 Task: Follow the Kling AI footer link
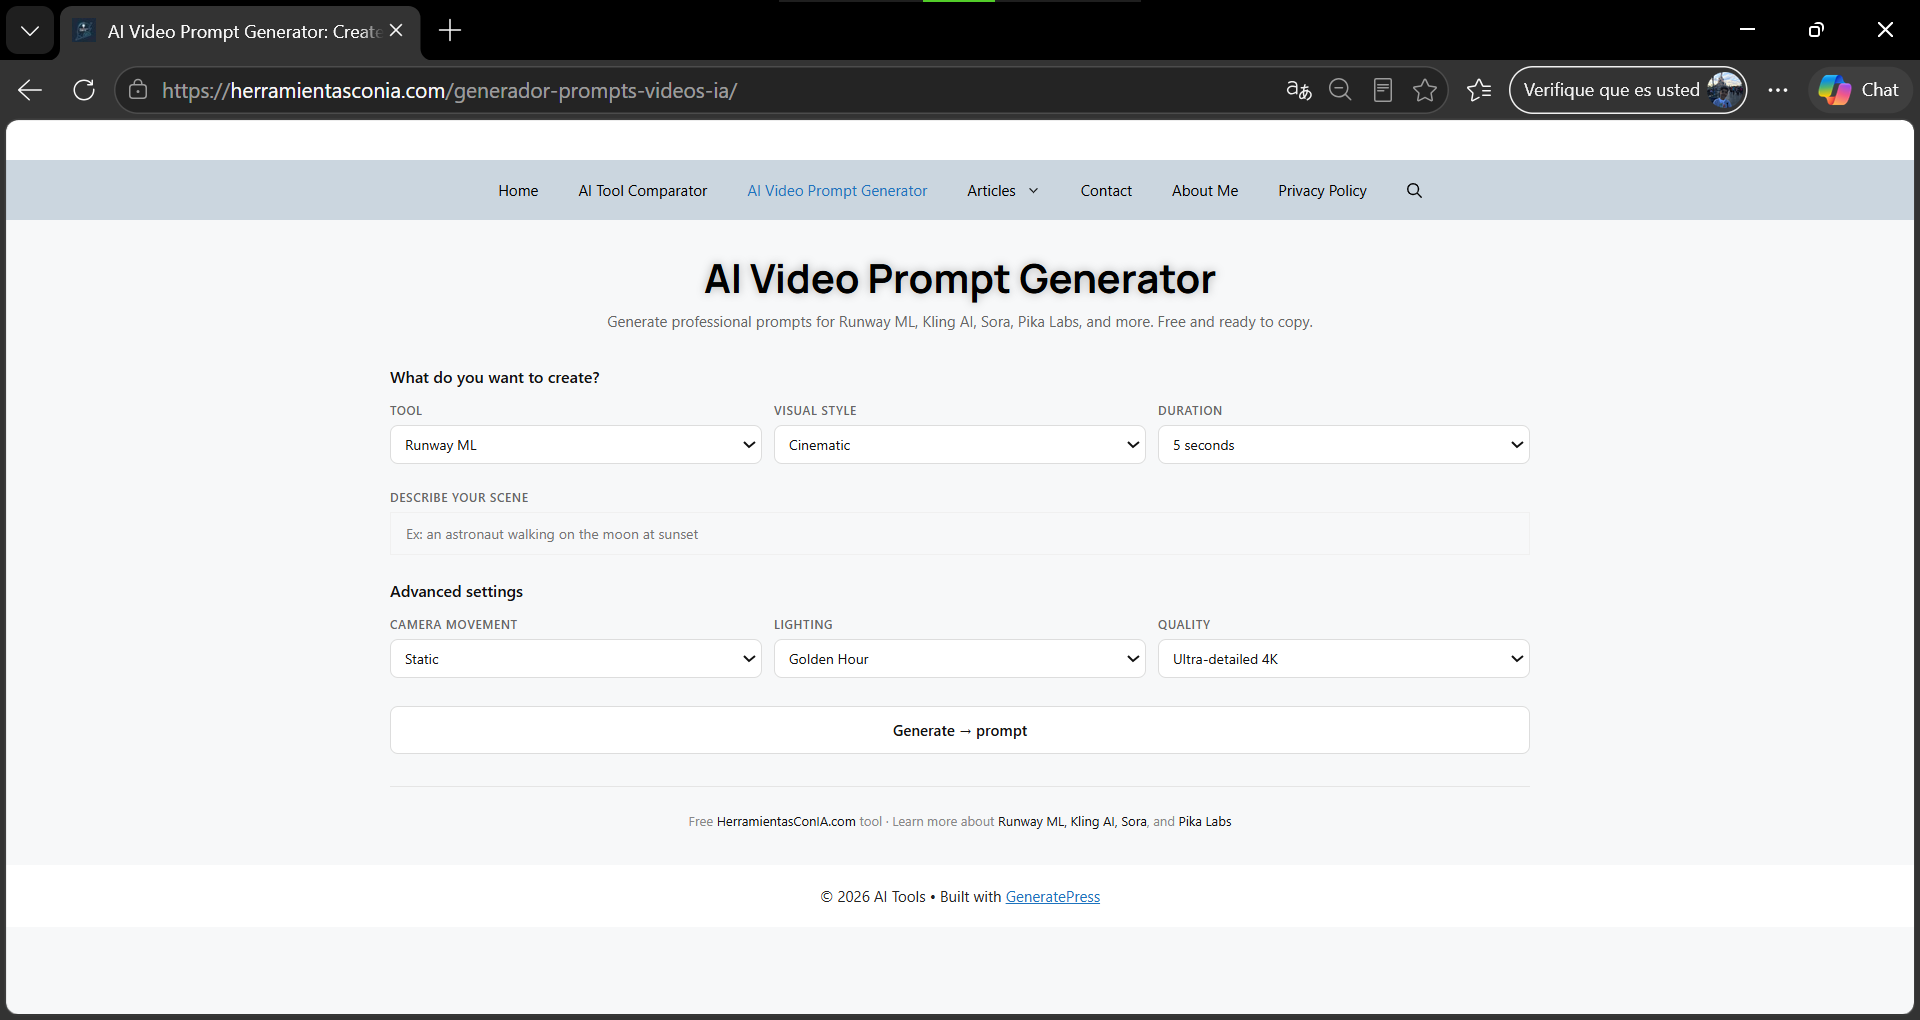coord(1092,822)
